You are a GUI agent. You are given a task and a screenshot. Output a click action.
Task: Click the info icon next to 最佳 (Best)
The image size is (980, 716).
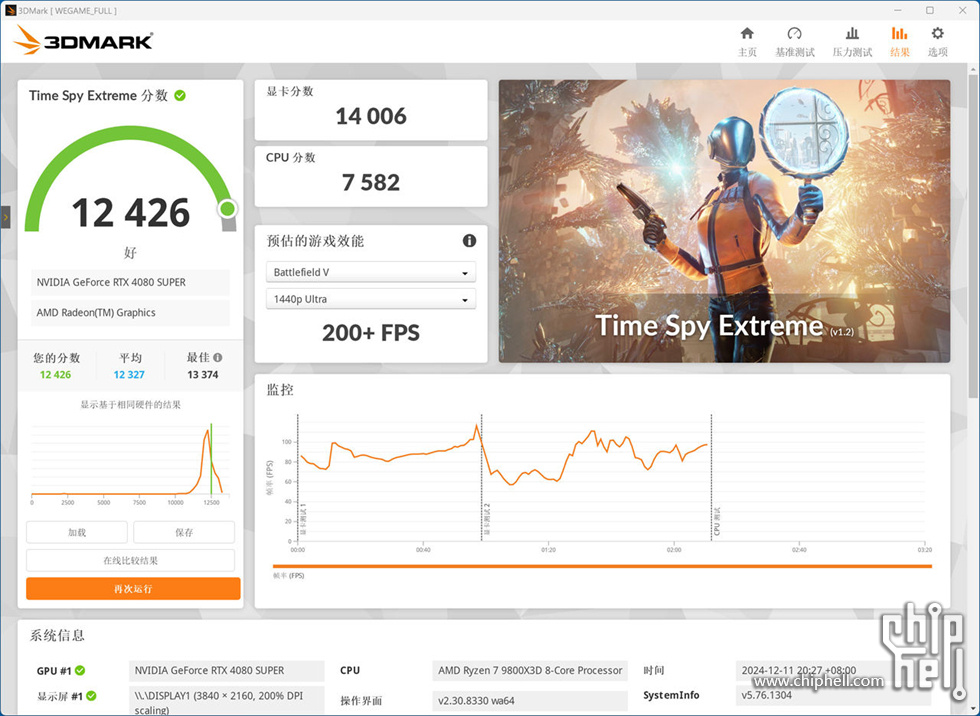[x=218, y=357]
